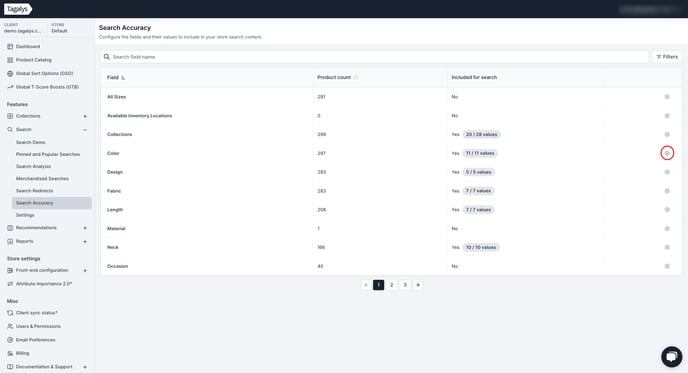688x373 pixels.
Task: Open the Billing icon
Action: pos(10,354)
